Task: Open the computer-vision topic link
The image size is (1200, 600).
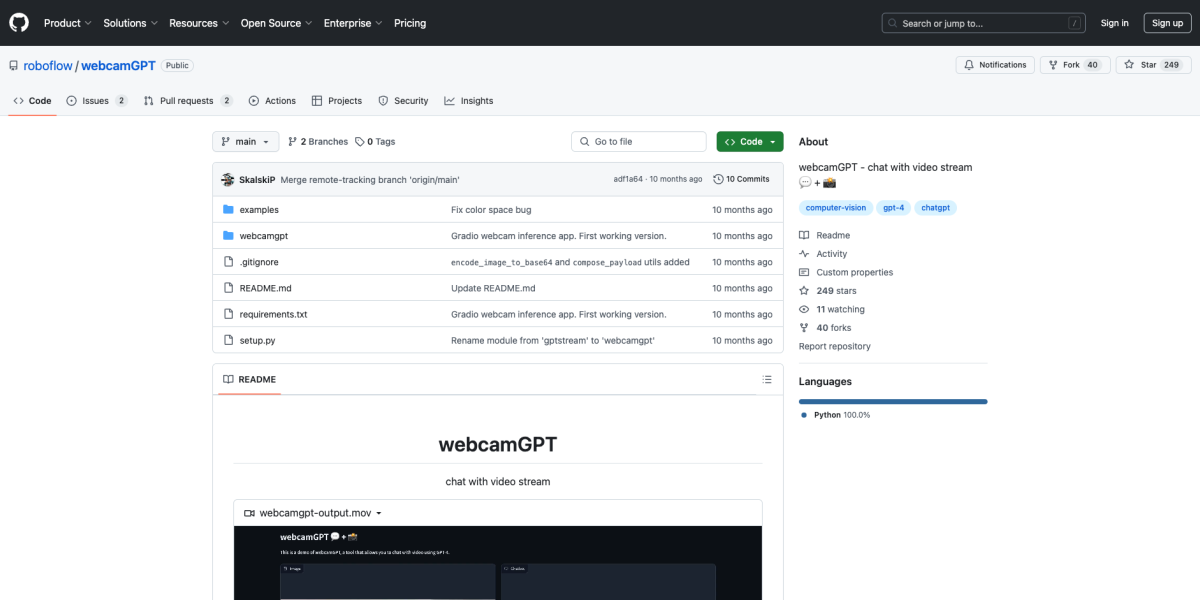Action: (835, 208)
